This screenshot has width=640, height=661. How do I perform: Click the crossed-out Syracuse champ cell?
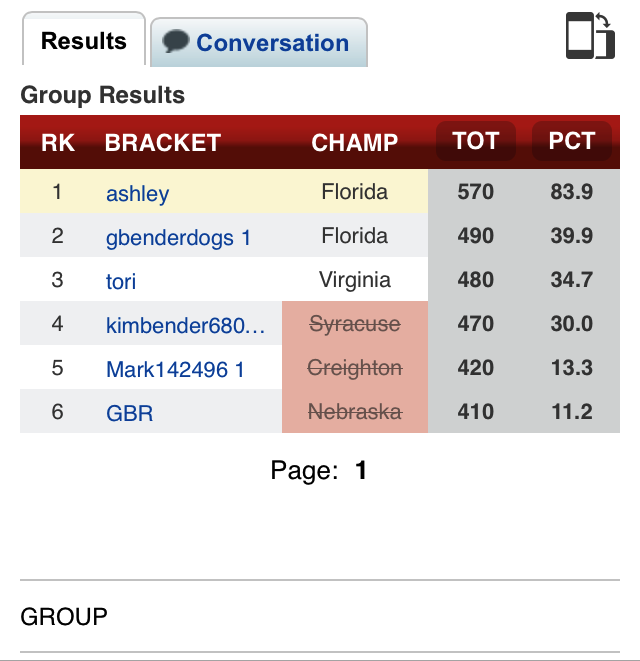pyautogui.click(x=354, y=324)
